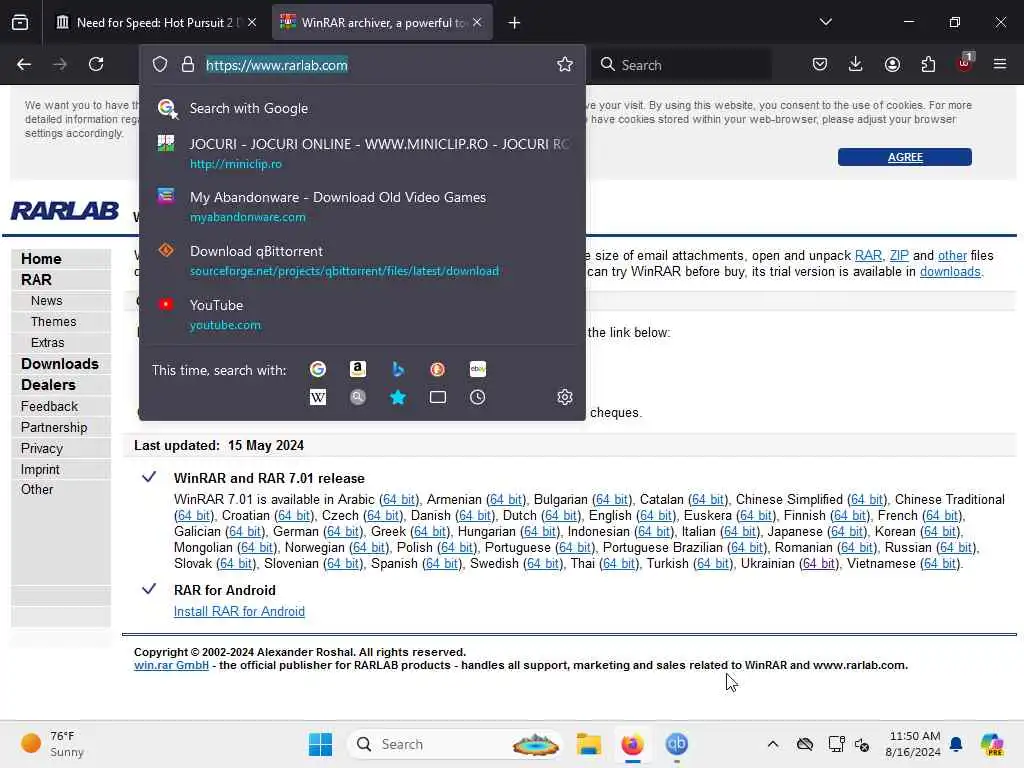The image size is (1024, 768).
Task: Open the Firefox hamburger menu
Action: pyautogui.click(x=1000, y=64)
